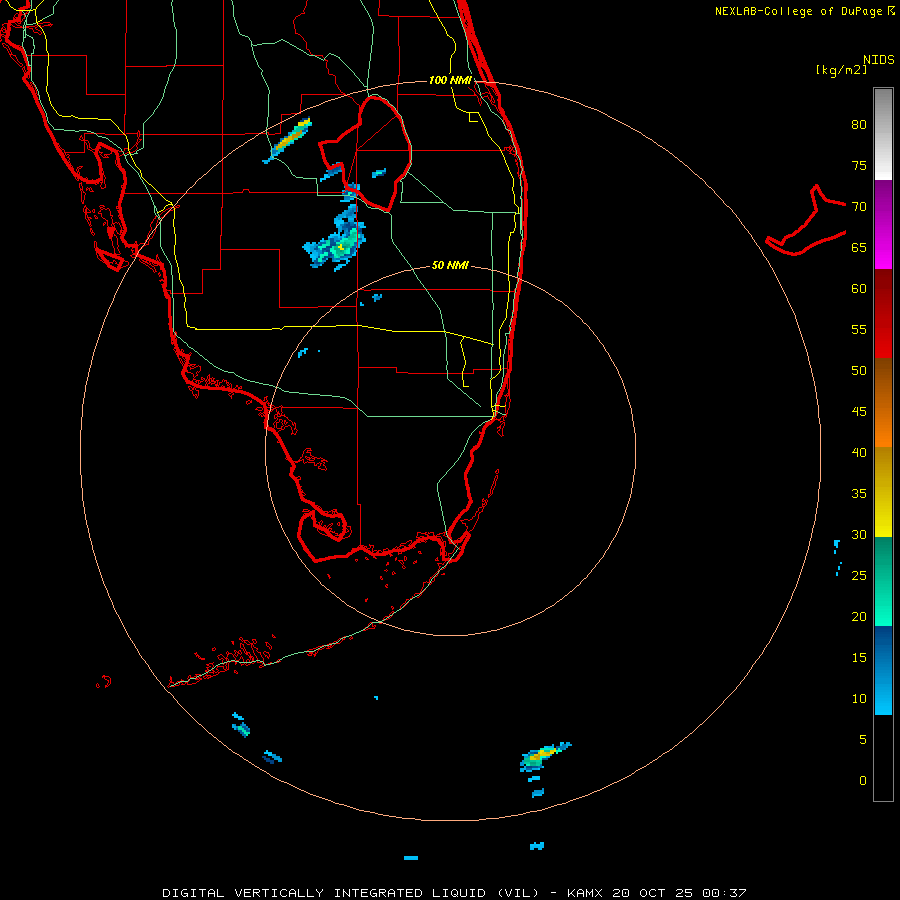
Task: Click the 5 value on the color scale
Action: click(x=863, y=740)
